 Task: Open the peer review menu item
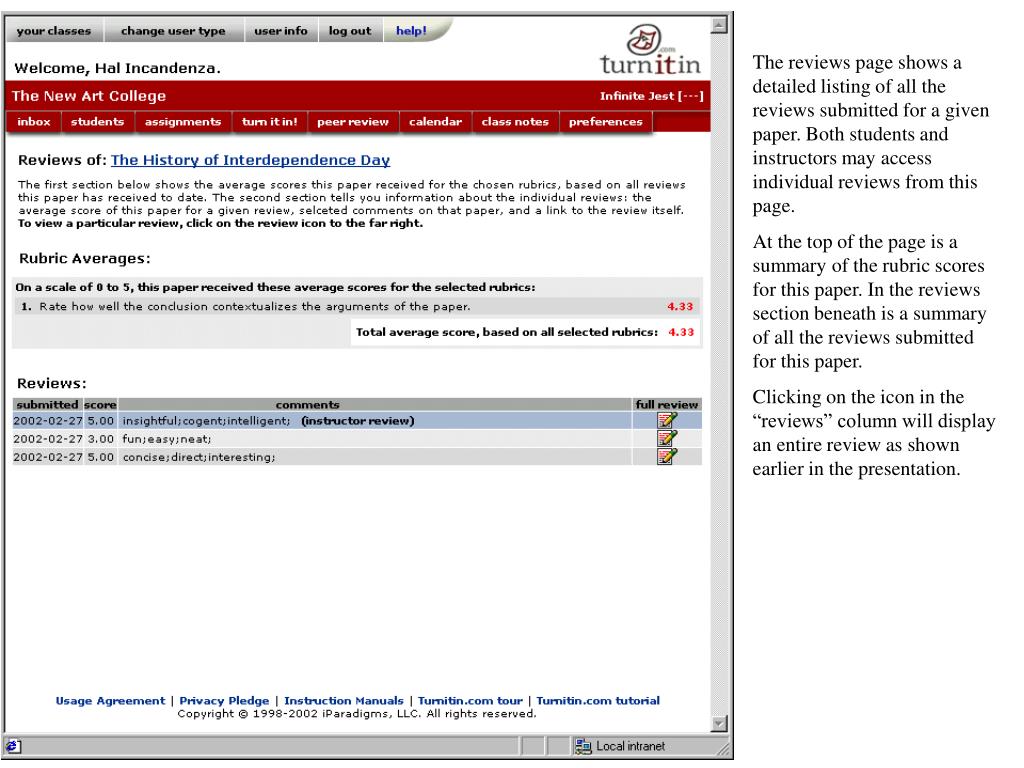coord(353,122)
